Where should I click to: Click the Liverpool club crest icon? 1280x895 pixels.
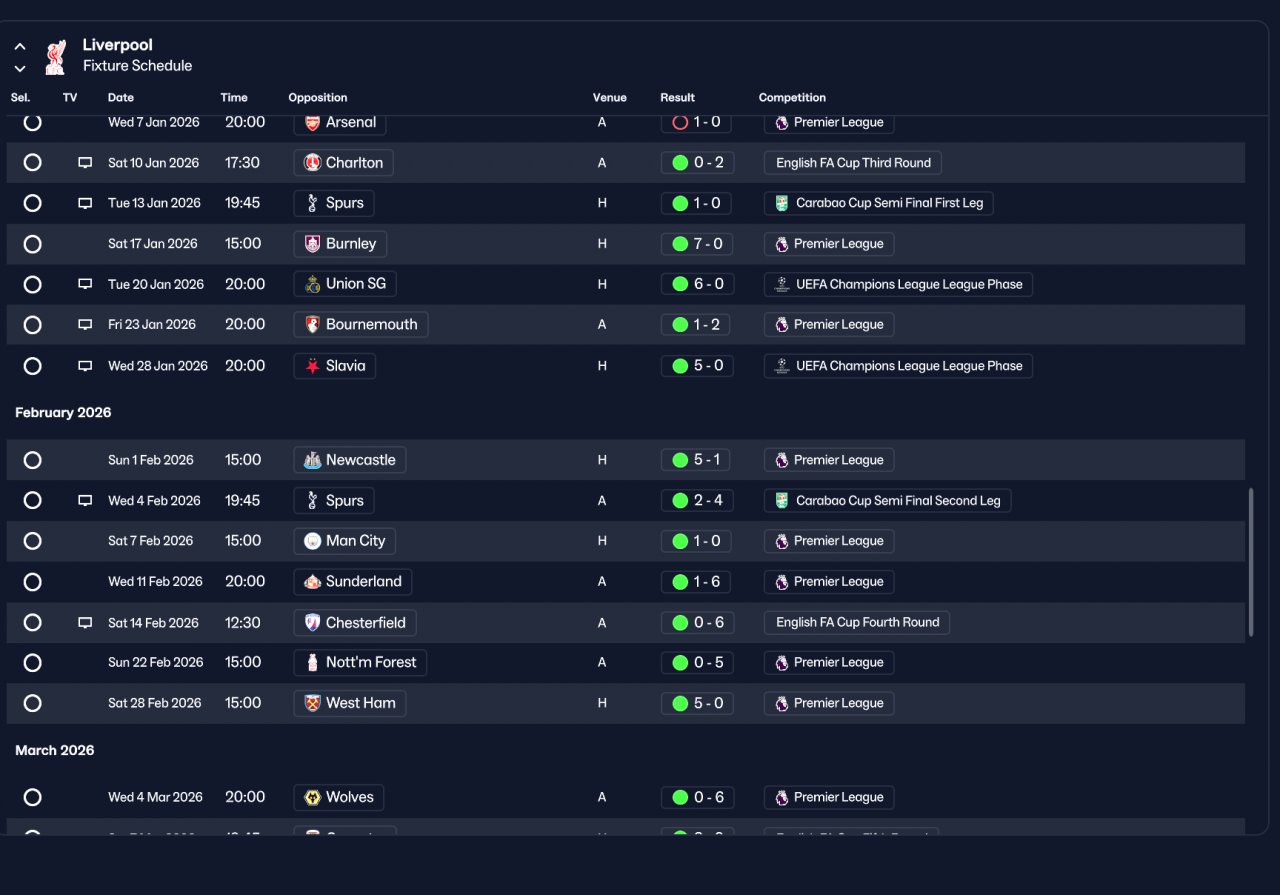(x=55, y=57)
